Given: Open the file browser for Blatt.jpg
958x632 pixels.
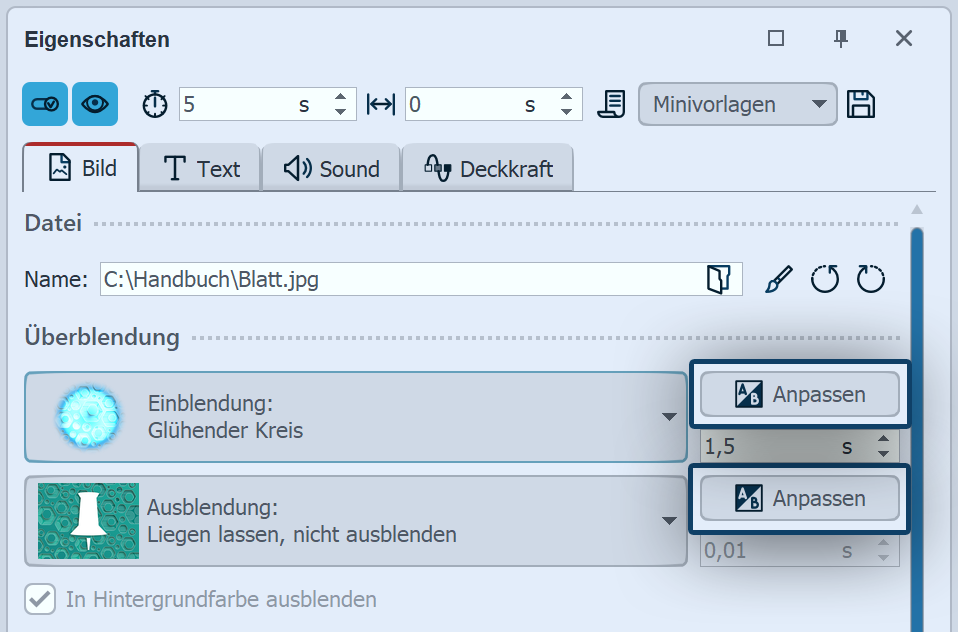Looking at the screenshot, I should coord(718,279).
